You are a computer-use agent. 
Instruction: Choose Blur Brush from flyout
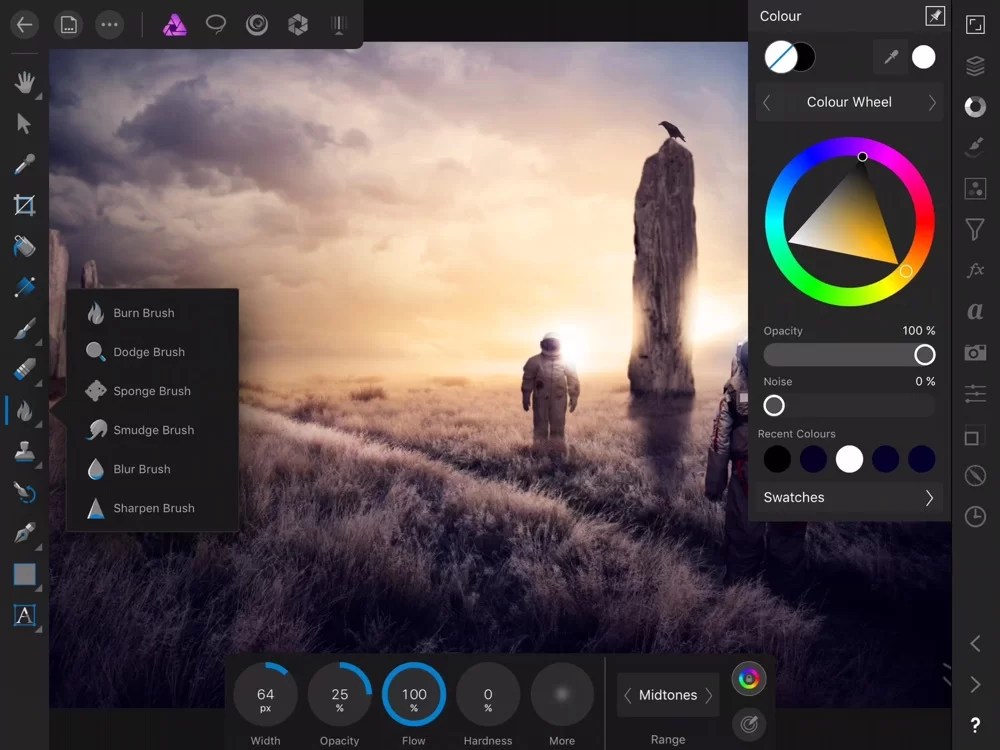pos(152,469)
